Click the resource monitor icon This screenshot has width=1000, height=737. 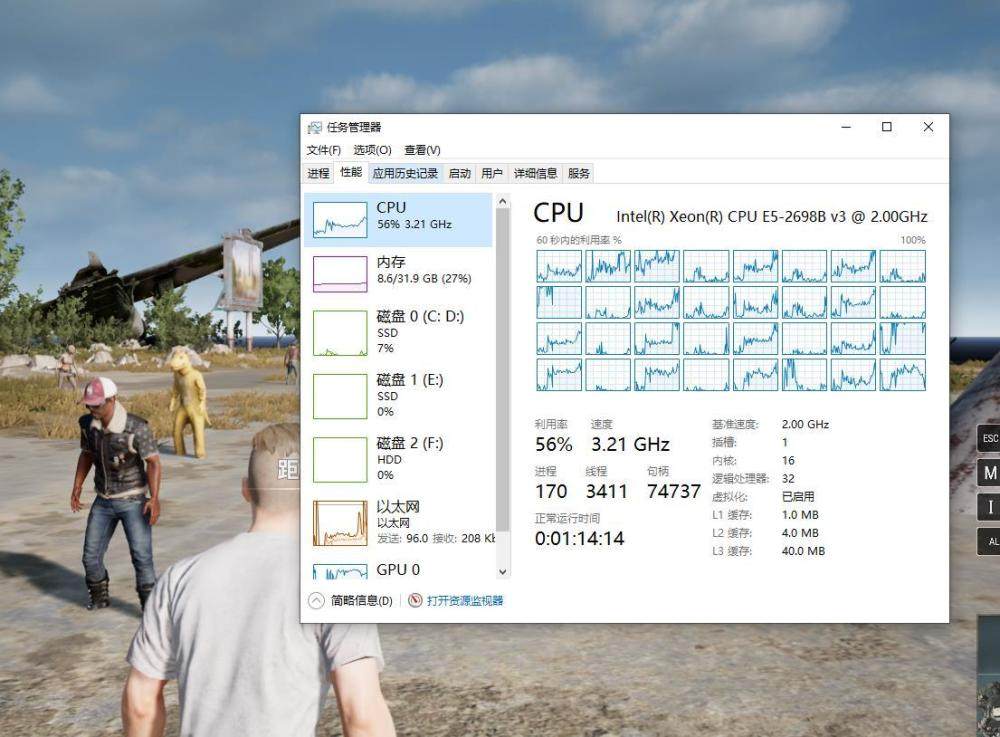pyautogui.click(x=415, y=601)
